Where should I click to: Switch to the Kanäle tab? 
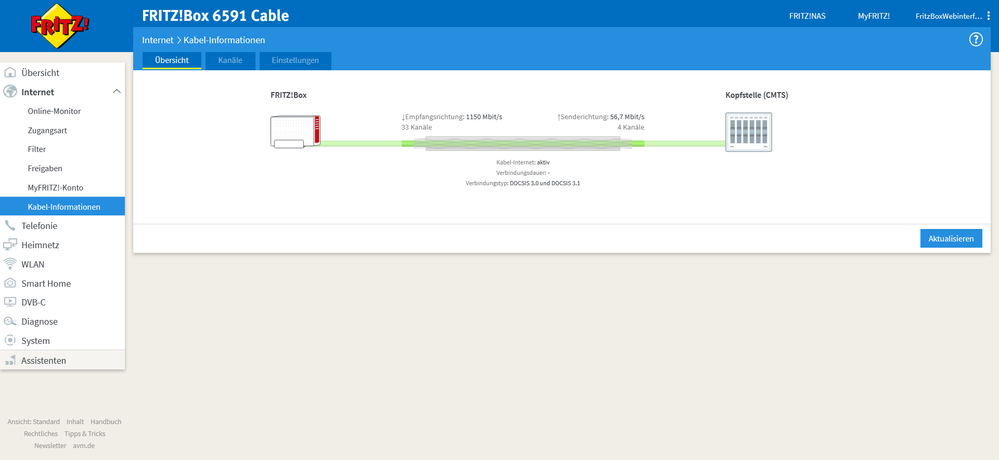[x=230, y=61]
